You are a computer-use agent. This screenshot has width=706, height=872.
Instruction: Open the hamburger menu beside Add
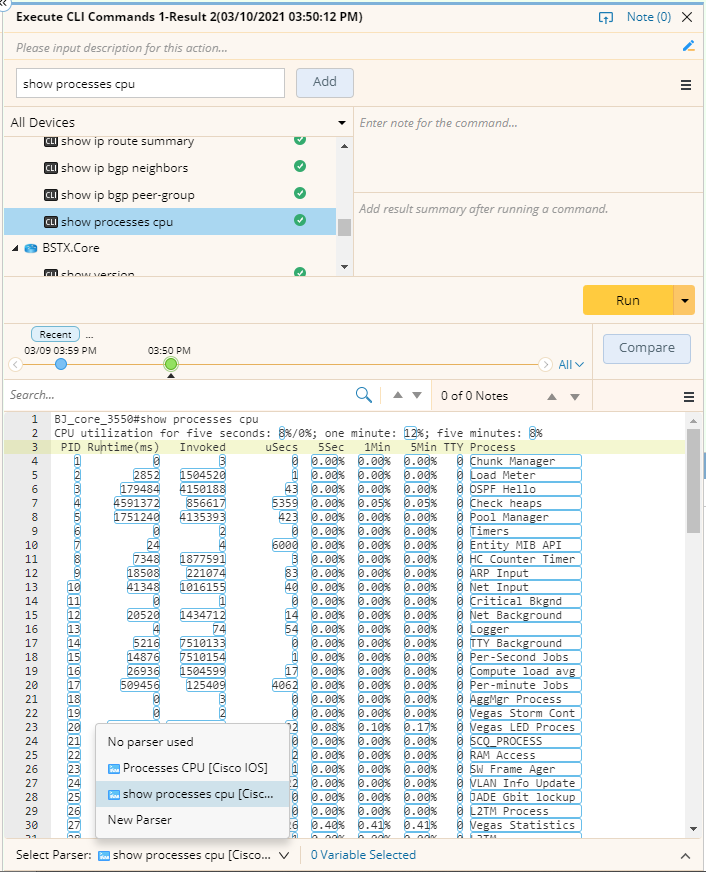[686, 85]
